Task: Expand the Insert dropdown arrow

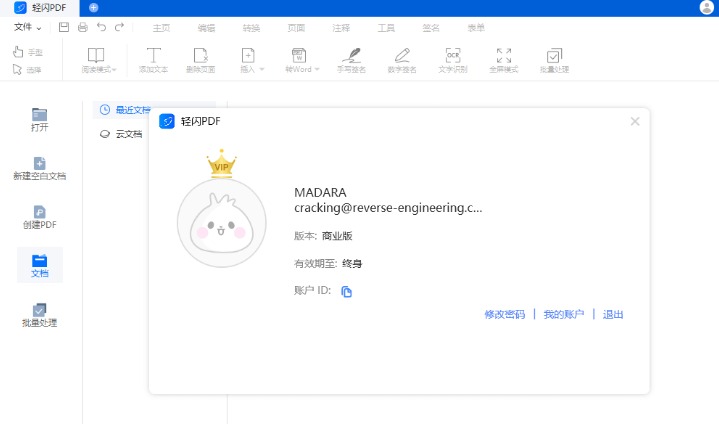Action: pos(262,70)
